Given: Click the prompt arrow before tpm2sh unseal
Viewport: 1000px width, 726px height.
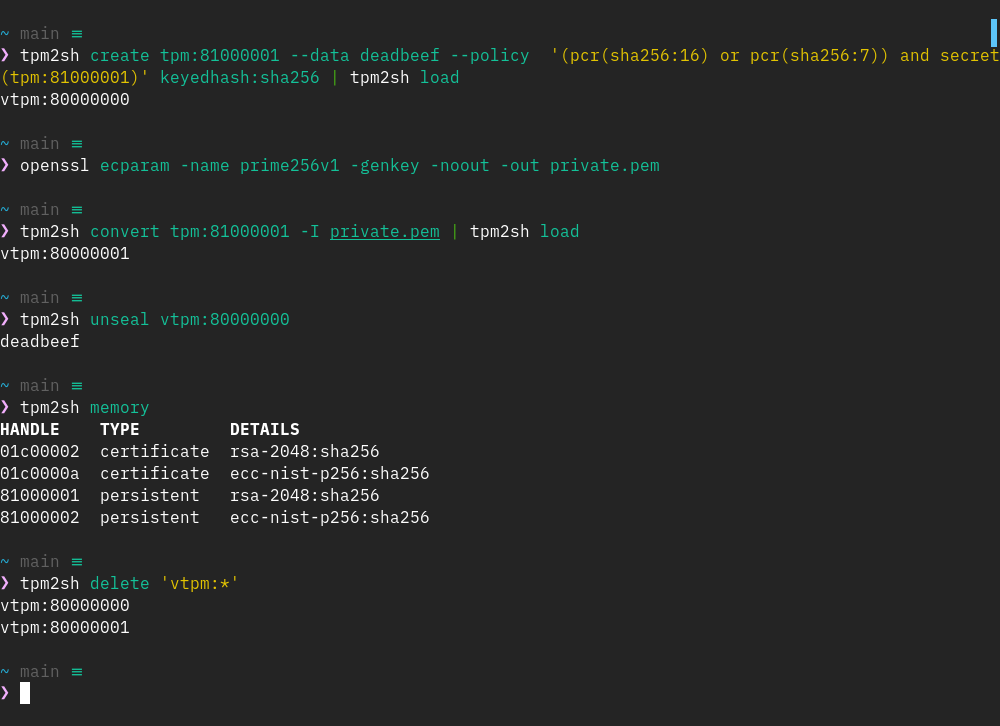Looking at the screenshot, I should tap(5, 319).
